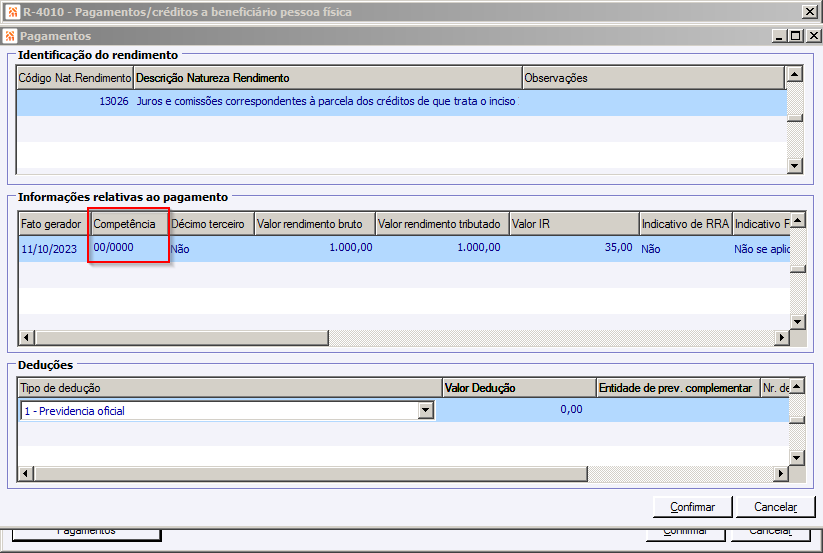Click the Confirmar button in Pagamentos window

tap(692, 507)
